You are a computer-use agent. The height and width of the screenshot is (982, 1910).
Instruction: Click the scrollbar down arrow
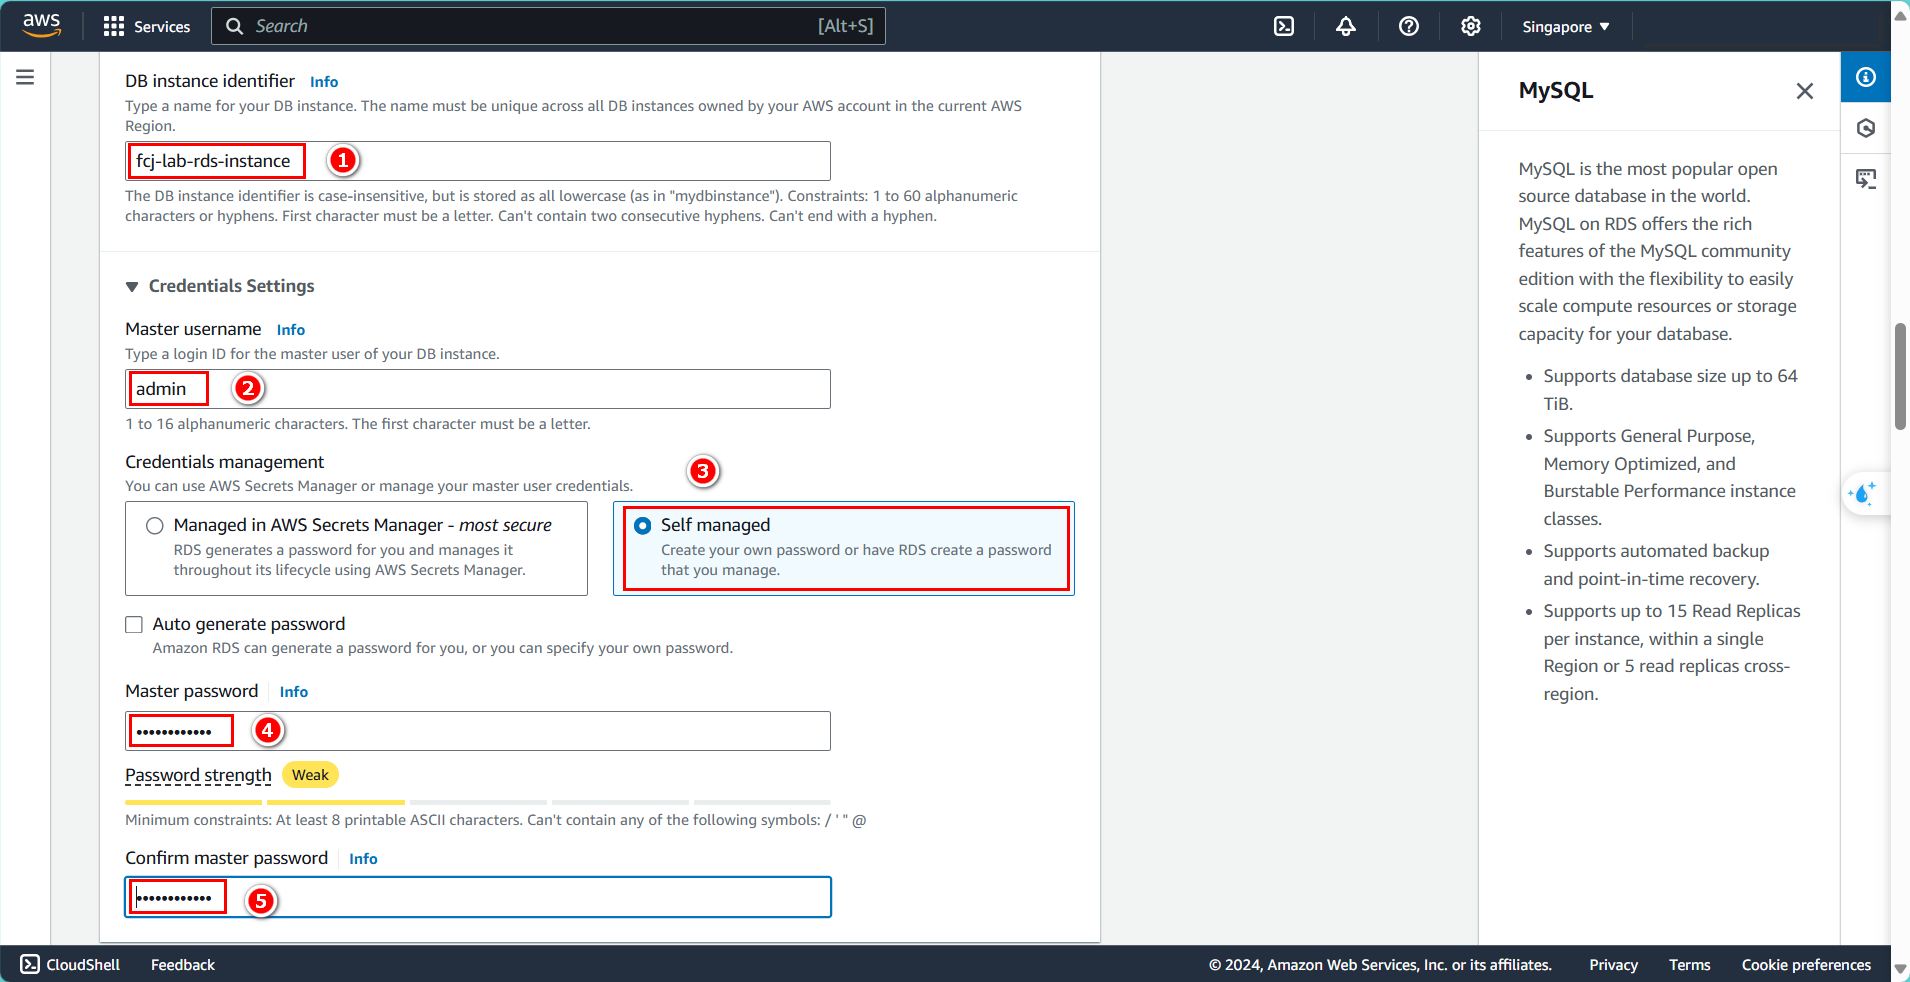(x=1900, y=970)
